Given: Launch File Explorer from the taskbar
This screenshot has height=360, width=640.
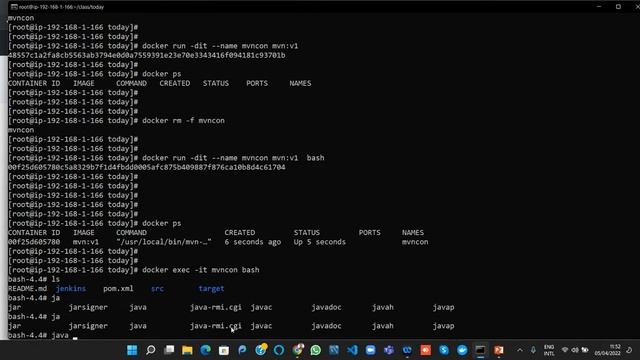Looking at the screenshot, I should [187, 350].
